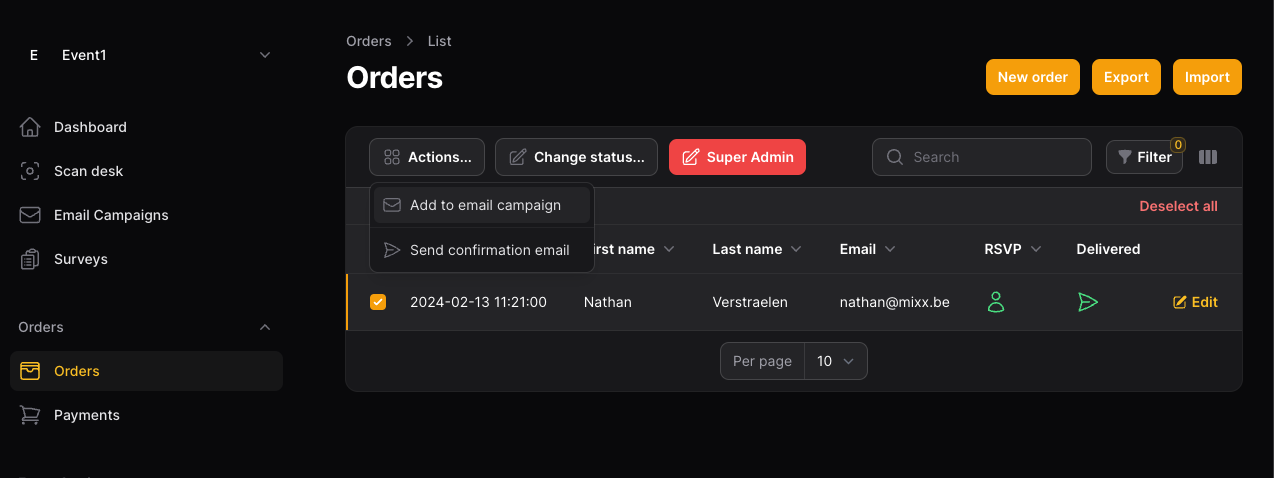Choose Add to email campaign
The image size is (1274, 478).
pos(484,205)
